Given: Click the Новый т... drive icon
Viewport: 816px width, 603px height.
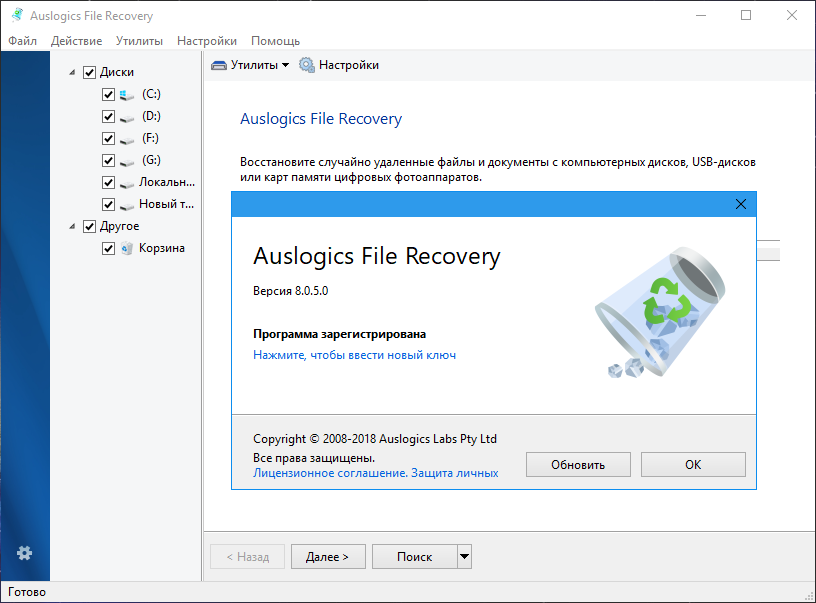Looking at the screenshot, I should click(x=126, y=206).
